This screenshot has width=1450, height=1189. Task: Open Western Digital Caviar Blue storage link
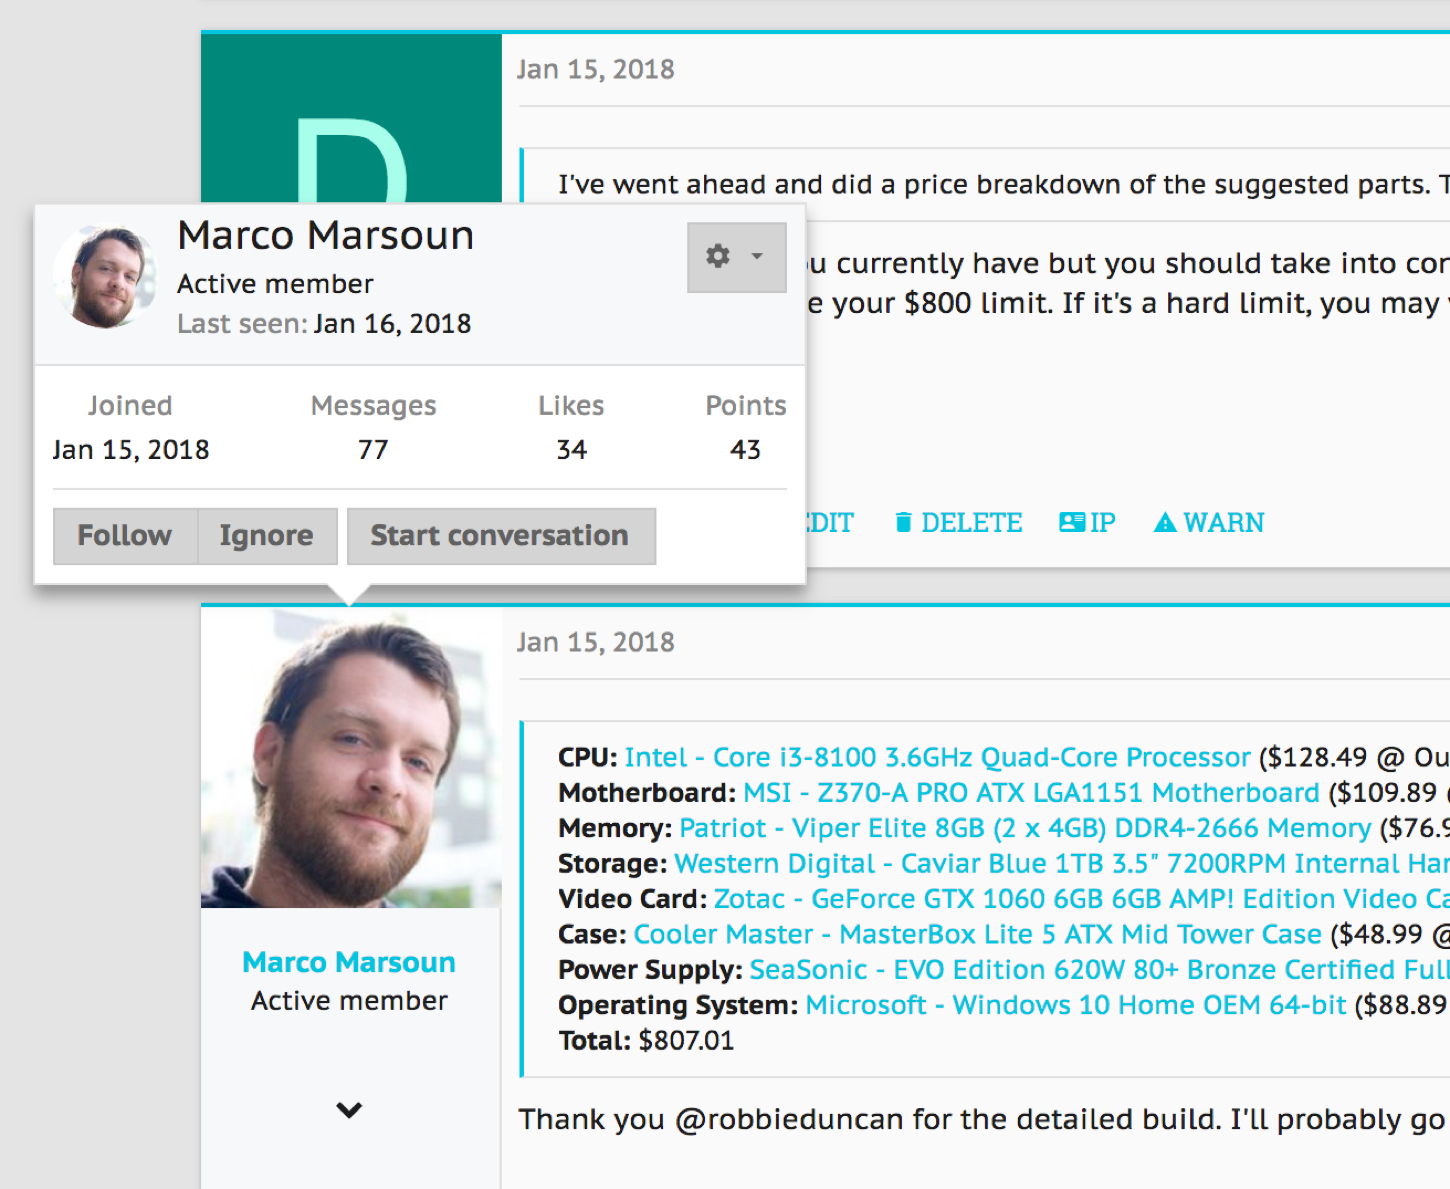pos(1062,864)
